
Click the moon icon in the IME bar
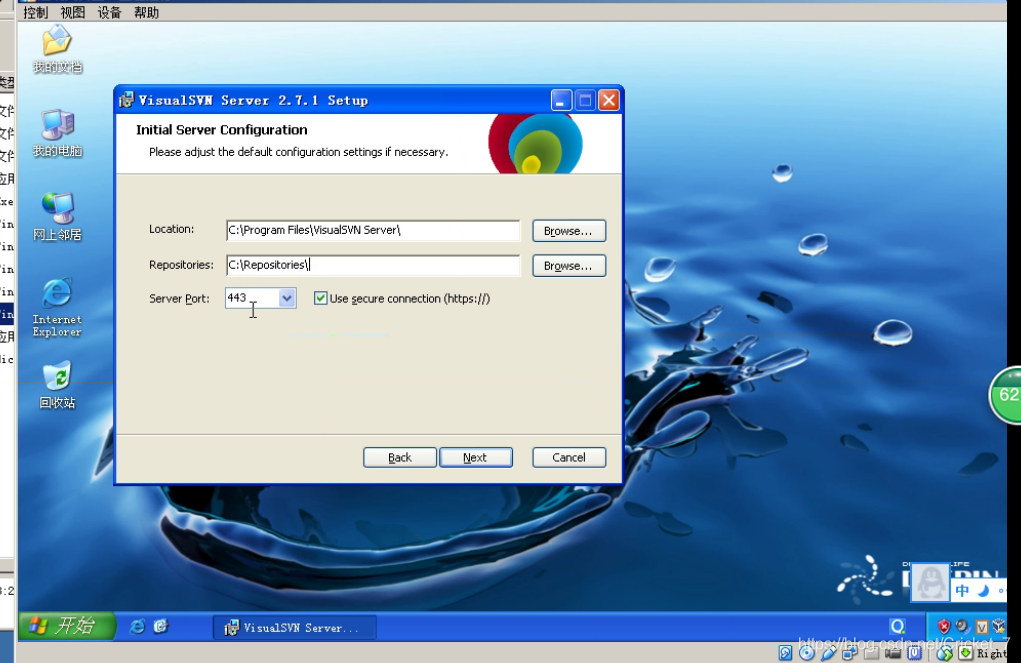pos(984,590)
